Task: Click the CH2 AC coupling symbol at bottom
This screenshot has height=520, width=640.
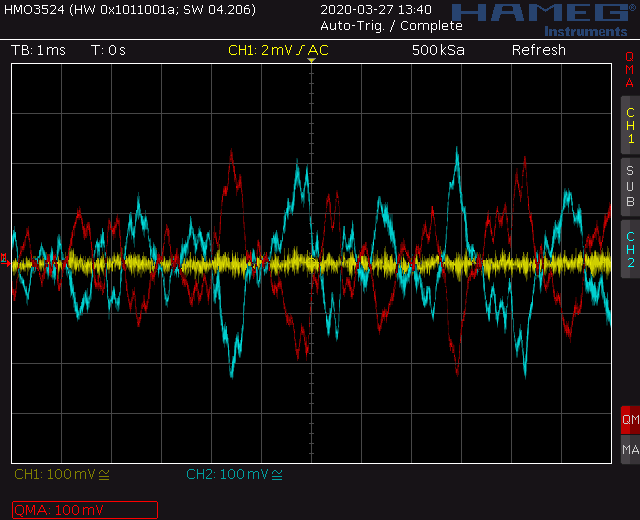Action: pyautogui.click(x=277, y=474)
